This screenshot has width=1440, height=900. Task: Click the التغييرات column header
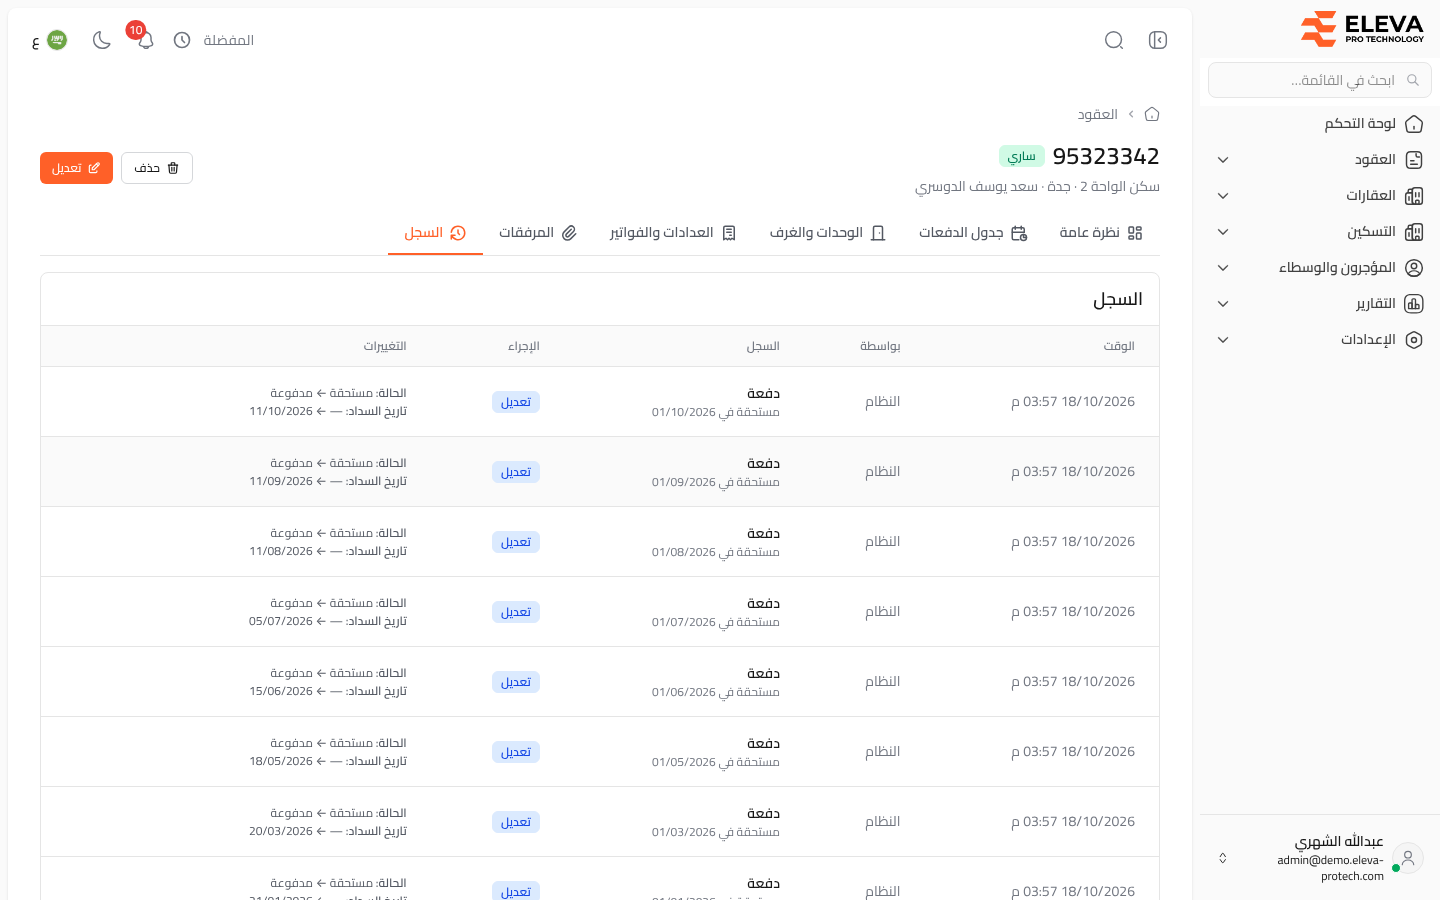pos(385,346)
